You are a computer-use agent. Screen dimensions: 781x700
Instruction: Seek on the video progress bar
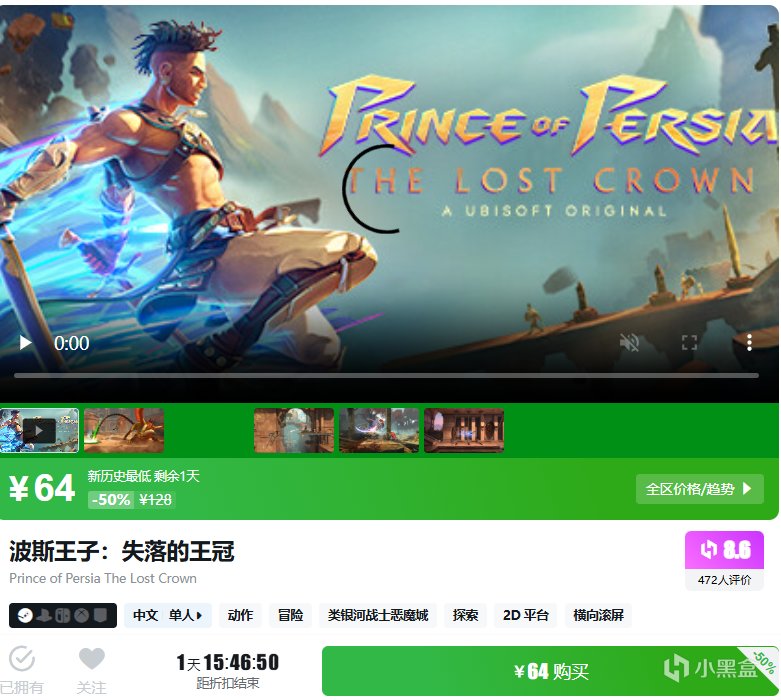pyautogui.click(x=387, y=376)
